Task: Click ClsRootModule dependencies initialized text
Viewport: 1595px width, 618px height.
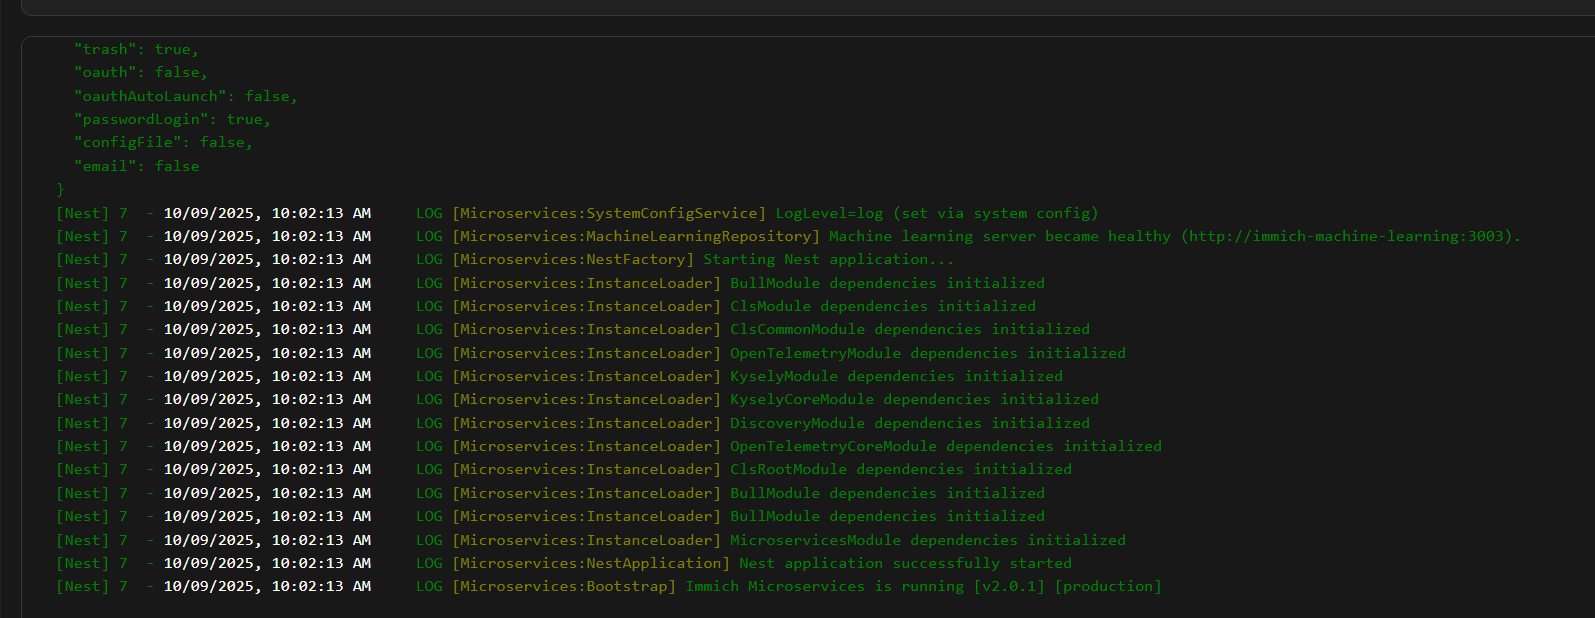Action: tap(901, 469)
